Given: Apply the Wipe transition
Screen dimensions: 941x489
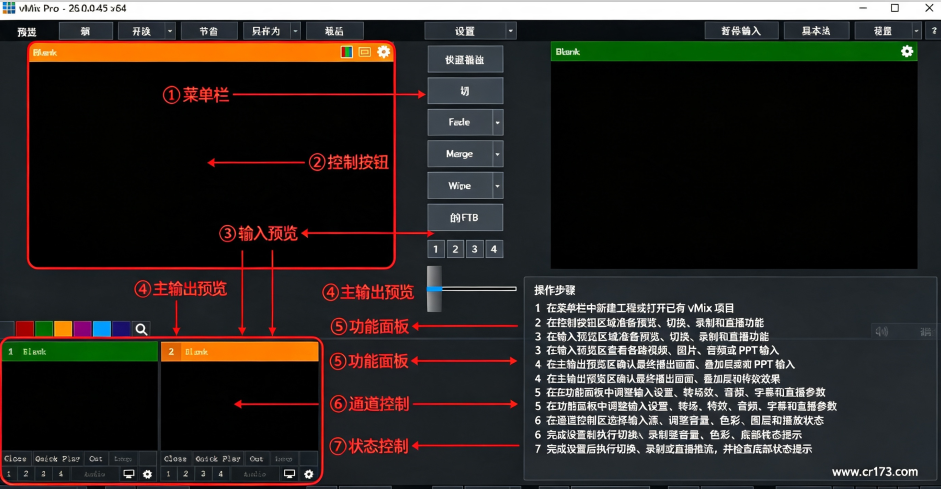Looking at the screenshot, I should pos(460,186).
